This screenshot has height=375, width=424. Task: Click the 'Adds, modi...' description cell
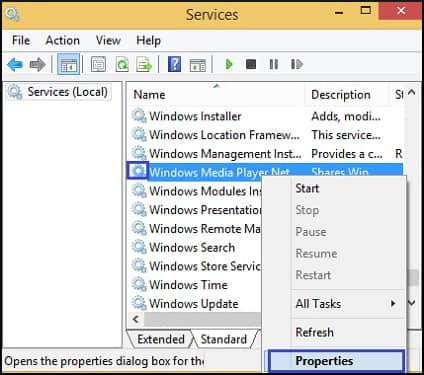346,116
